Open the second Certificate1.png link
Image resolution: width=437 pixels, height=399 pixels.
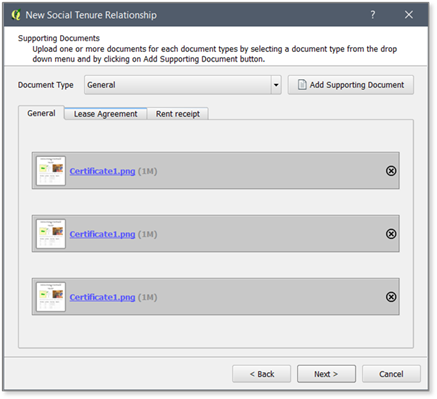click(x=102, y=234)
